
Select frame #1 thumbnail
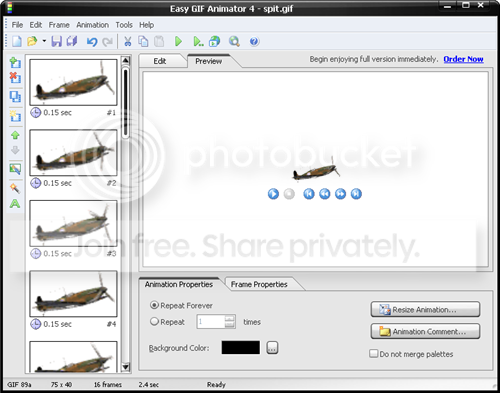tap(73, 82)
